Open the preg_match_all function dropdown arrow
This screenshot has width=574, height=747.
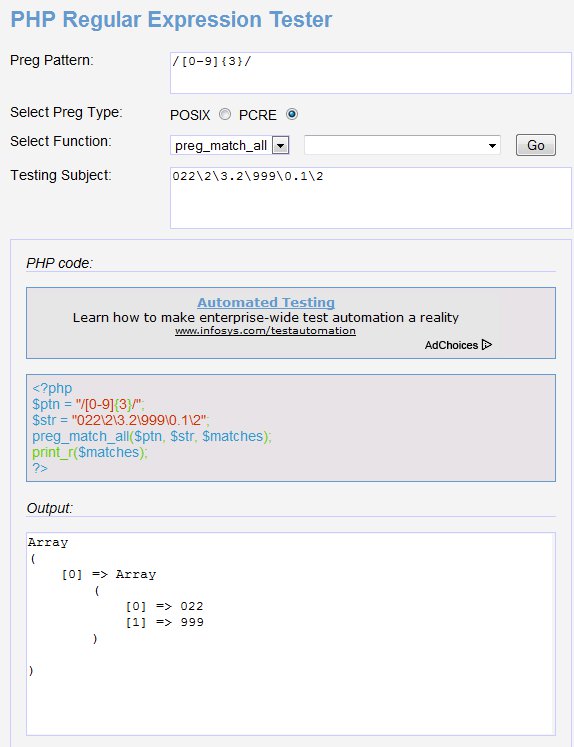[281, 145]
